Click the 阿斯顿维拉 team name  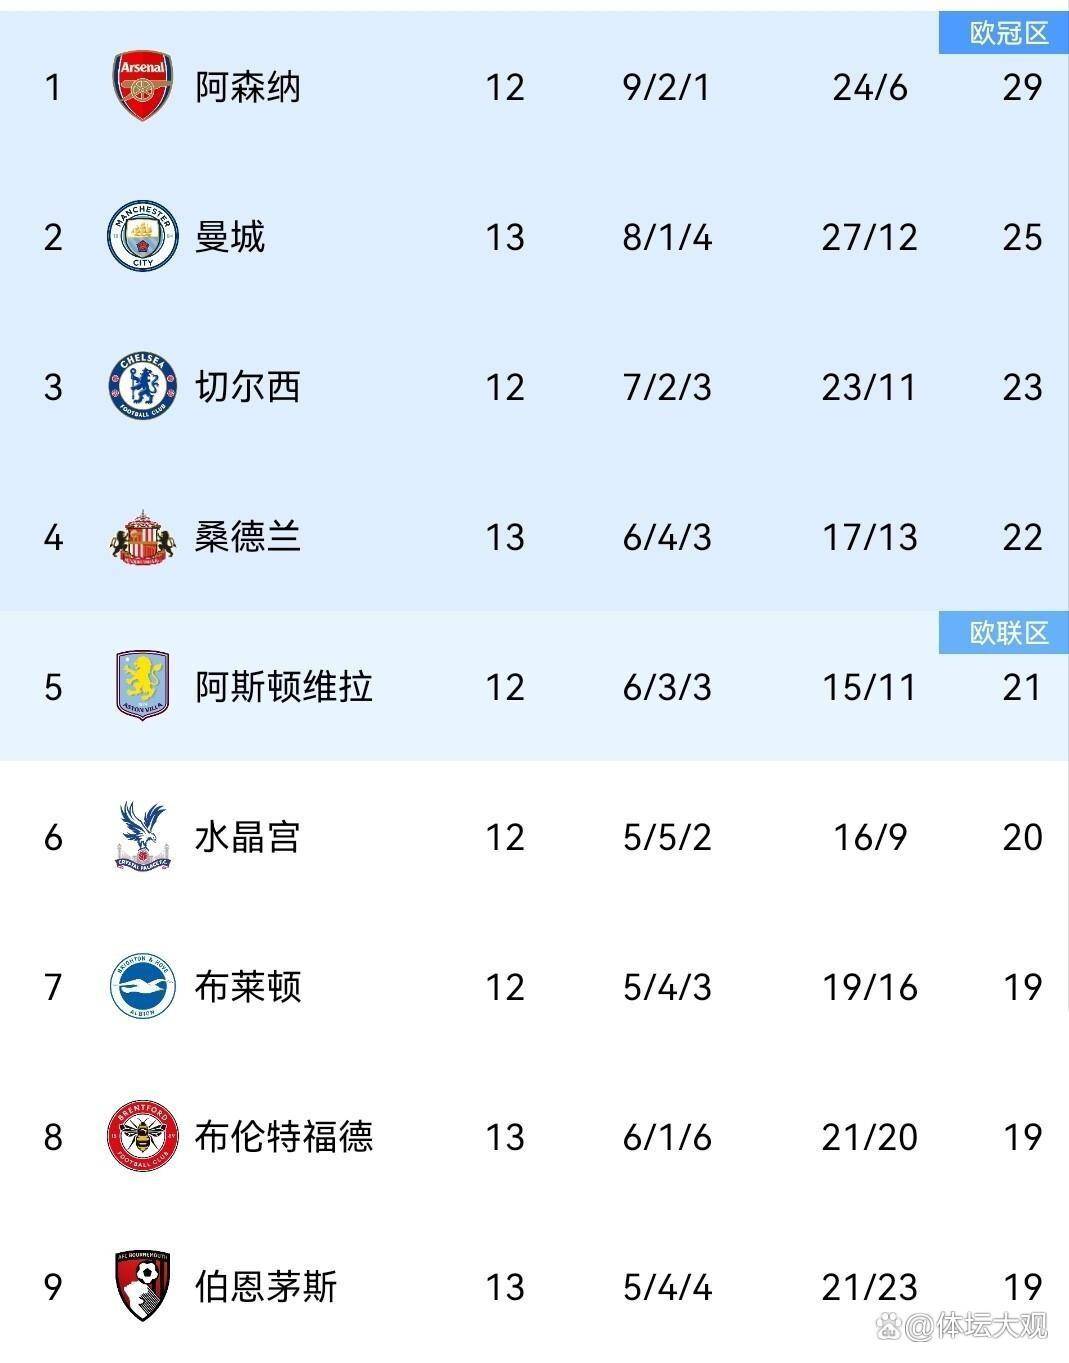(284, 688)
